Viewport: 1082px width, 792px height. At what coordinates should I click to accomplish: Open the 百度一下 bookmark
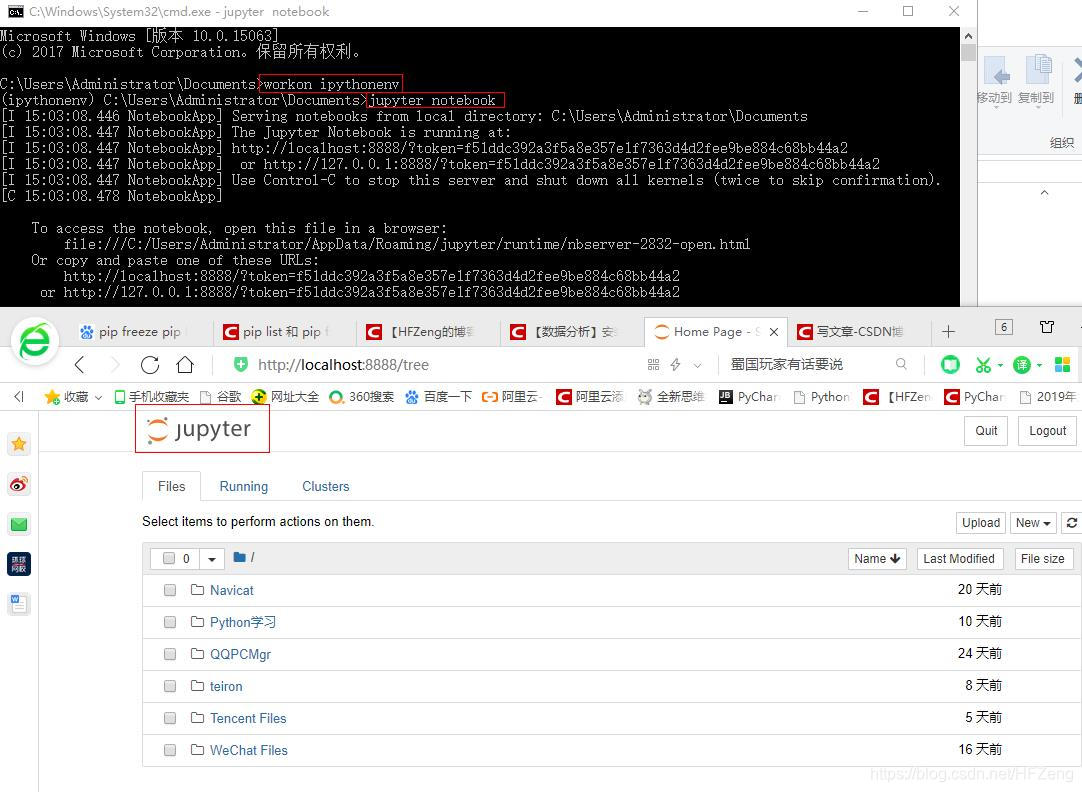pos(439,397)
